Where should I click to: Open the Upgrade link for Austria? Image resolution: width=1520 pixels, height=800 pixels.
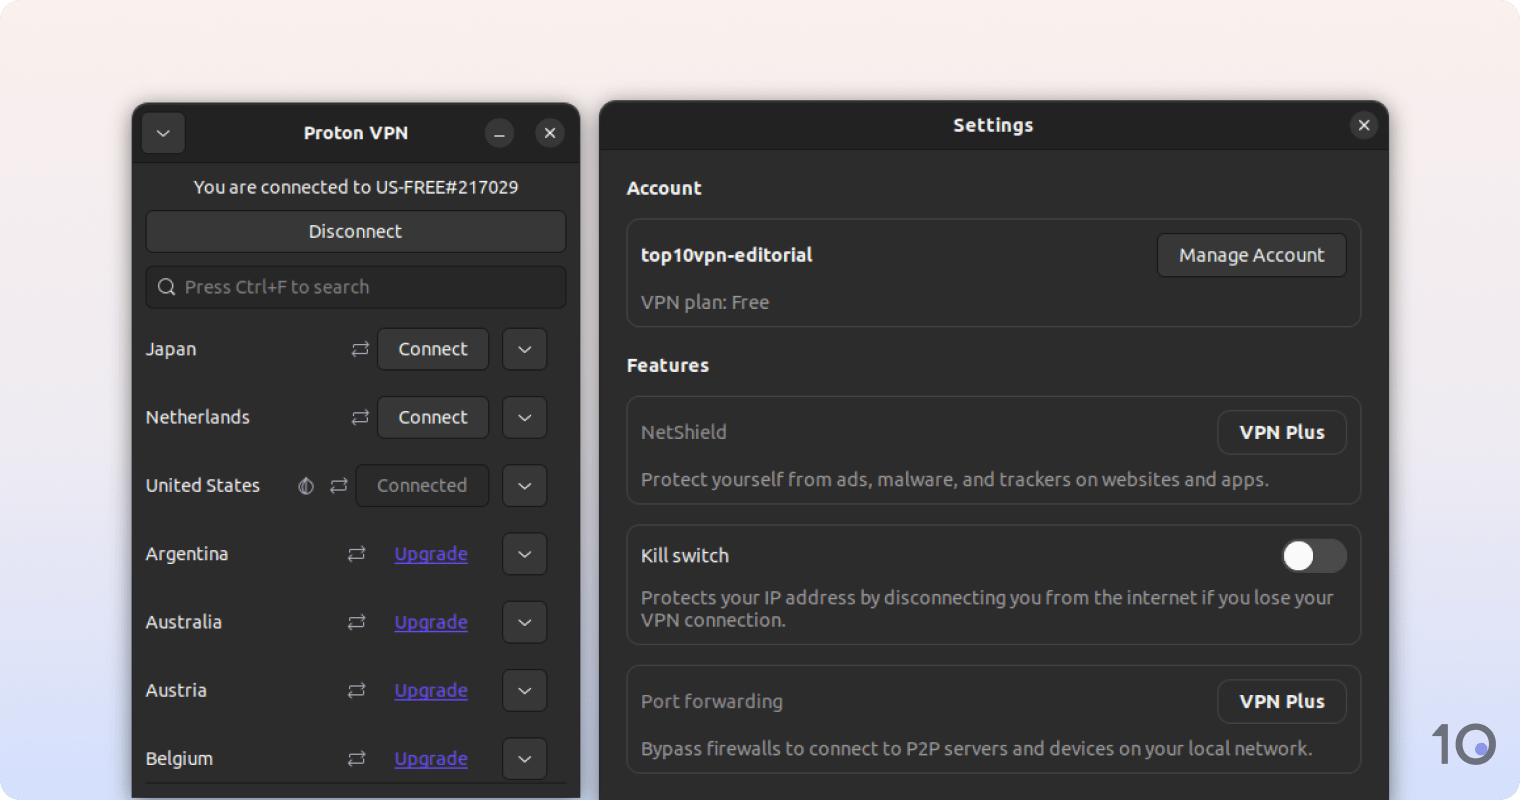point(431,690)
